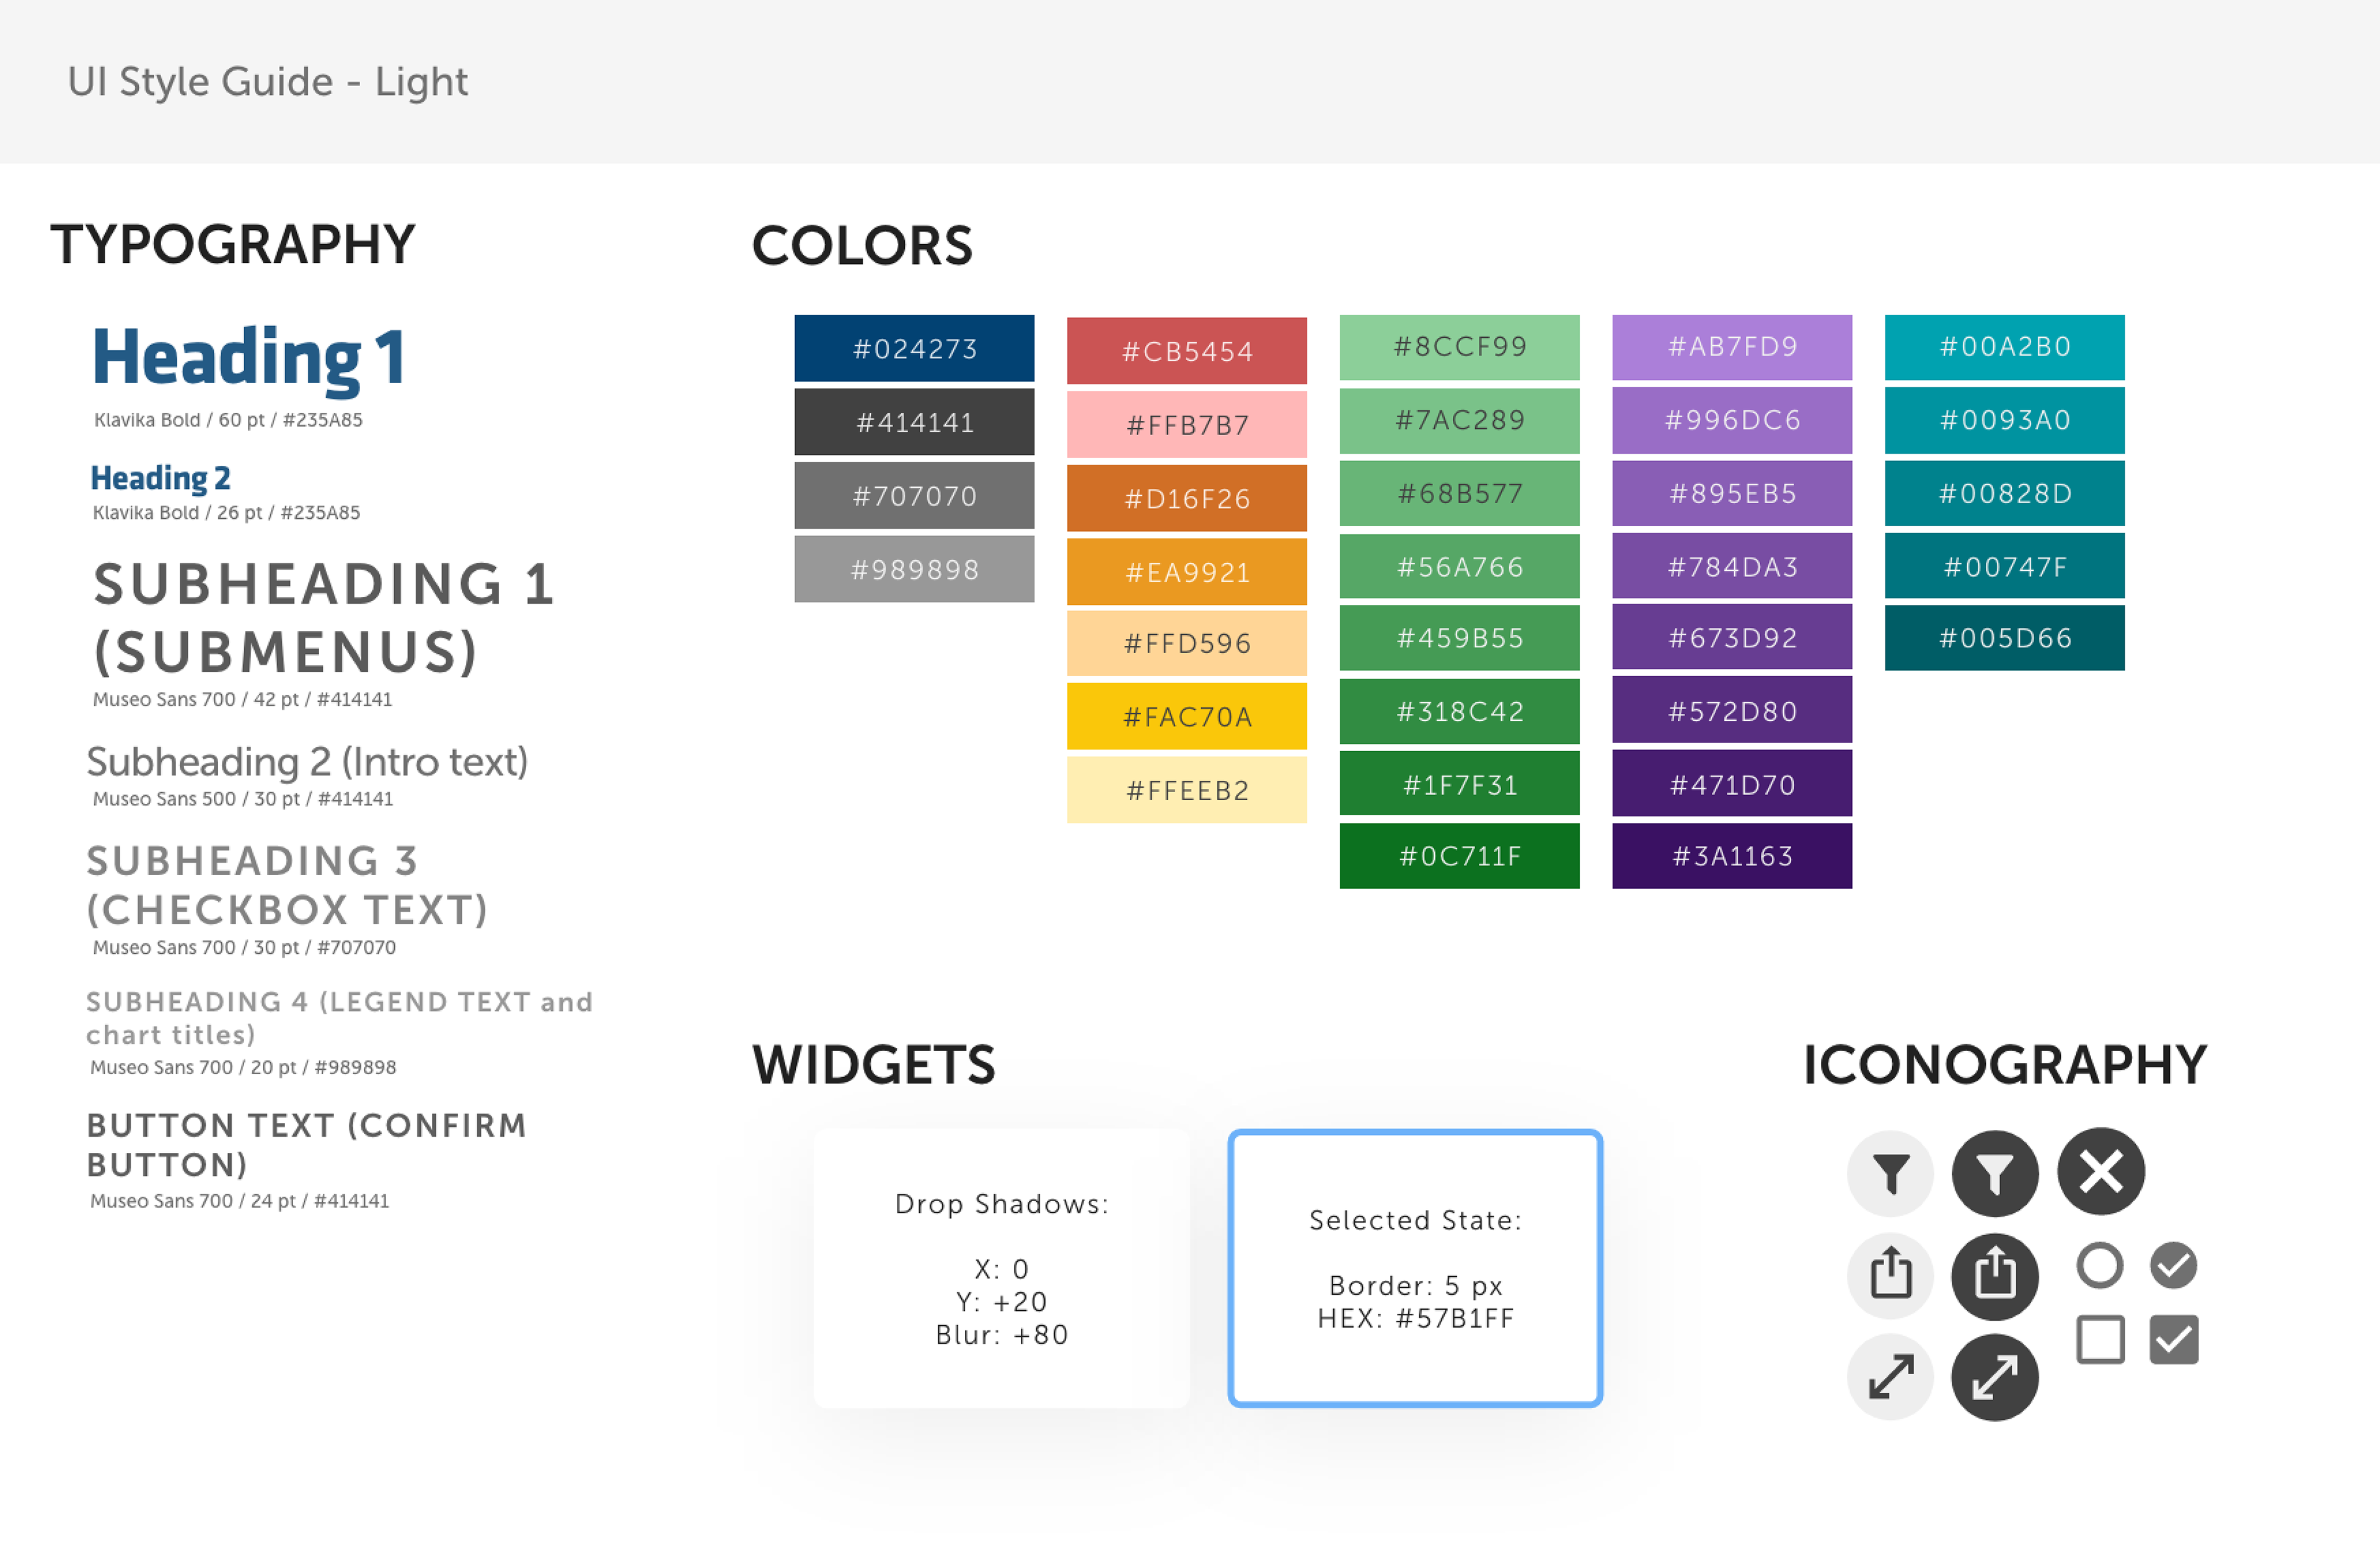Choose the #459B55 green swatch

click(1460, 638)
